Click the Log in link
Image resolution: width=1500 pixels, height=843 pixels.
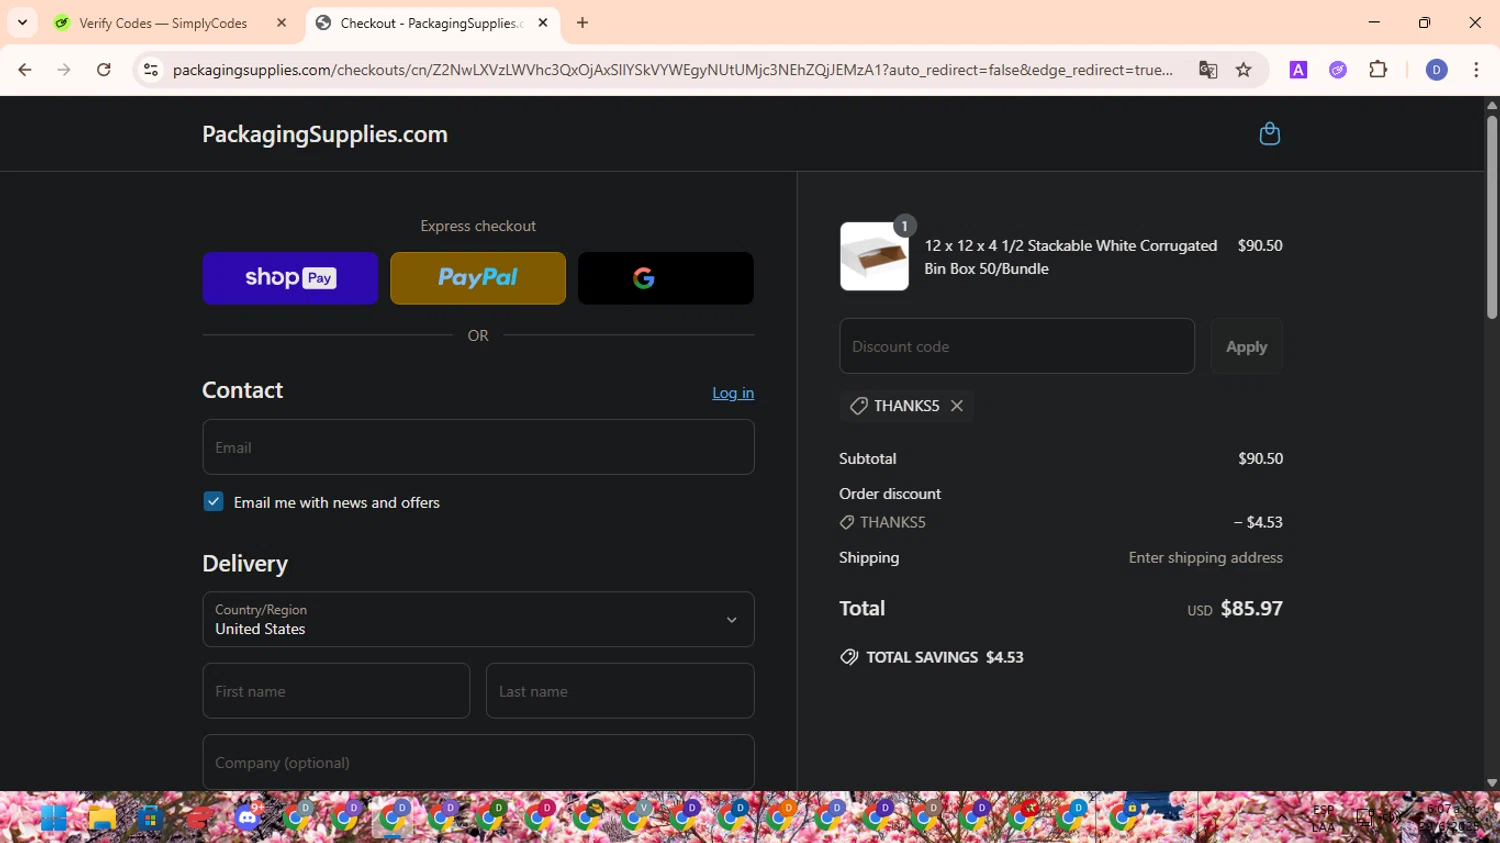(733, 393)
